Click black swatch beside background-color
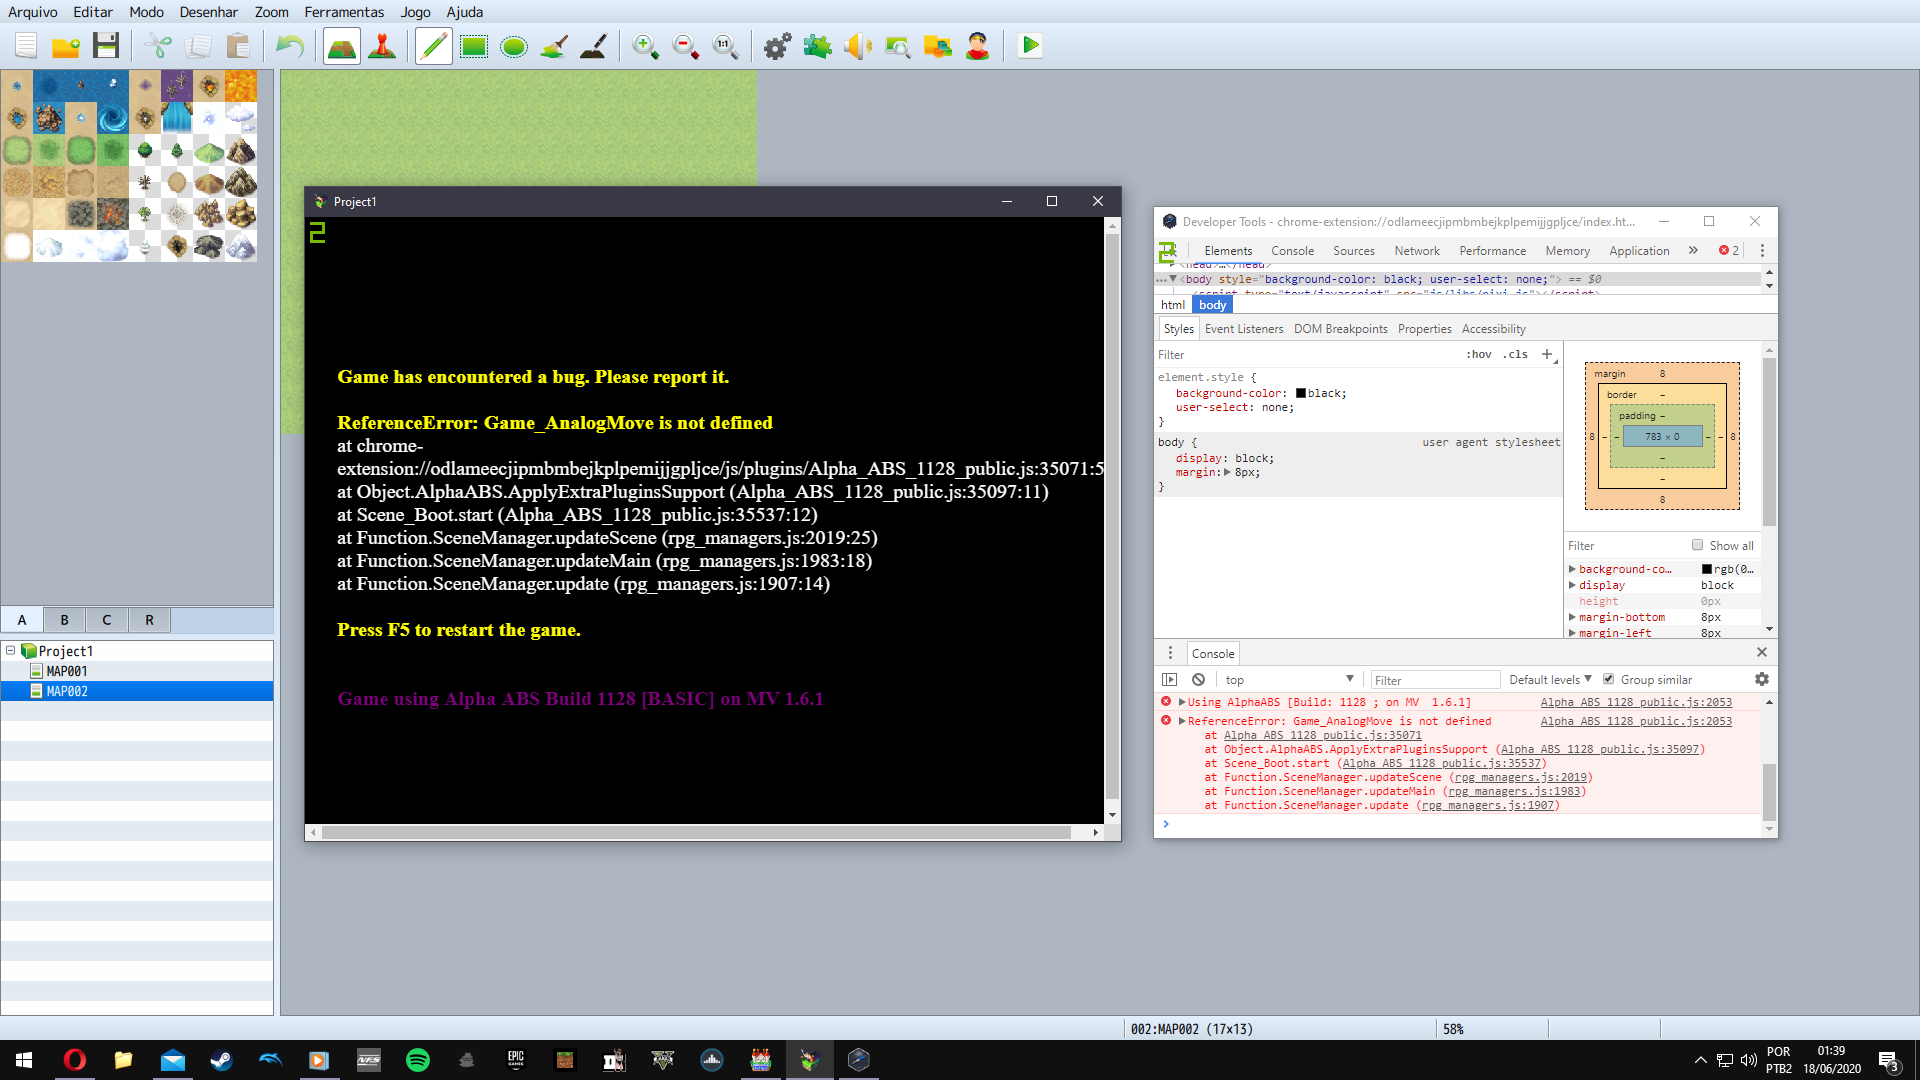The image size is (1920, 1080). coord(1301,394)
